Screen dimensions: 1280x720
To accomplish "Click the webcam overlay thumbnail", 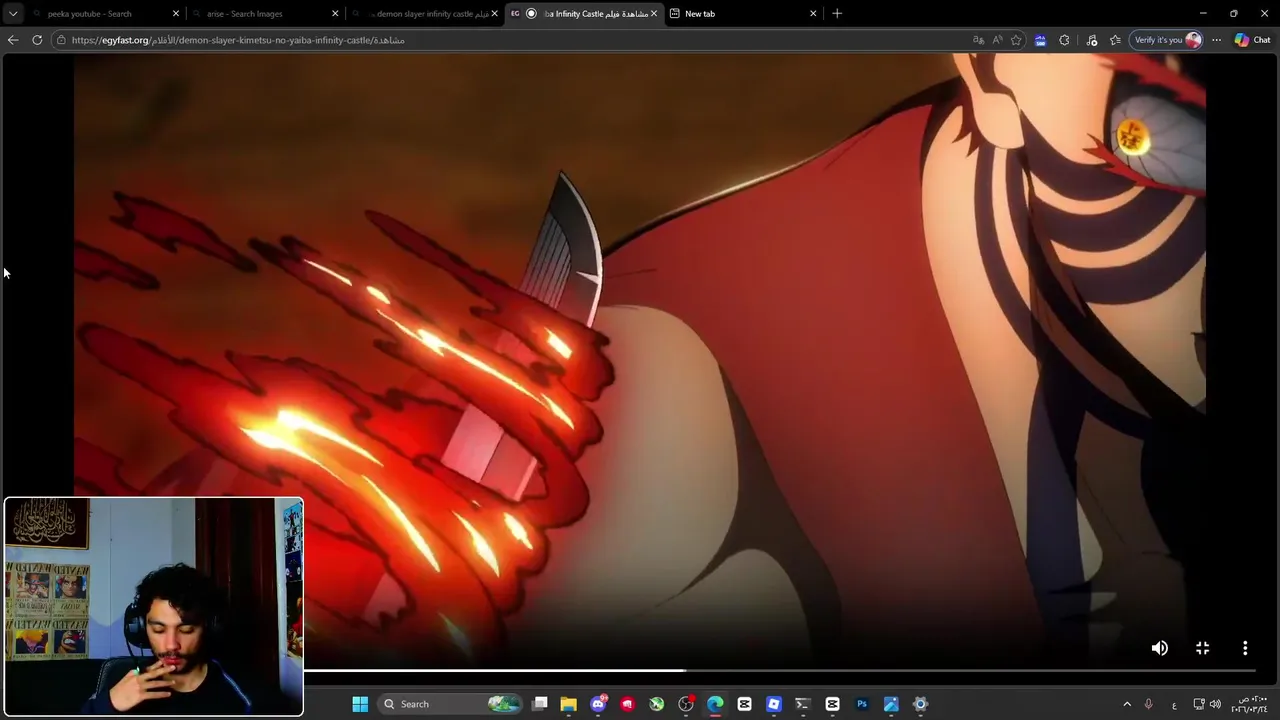I will [153, 606].
